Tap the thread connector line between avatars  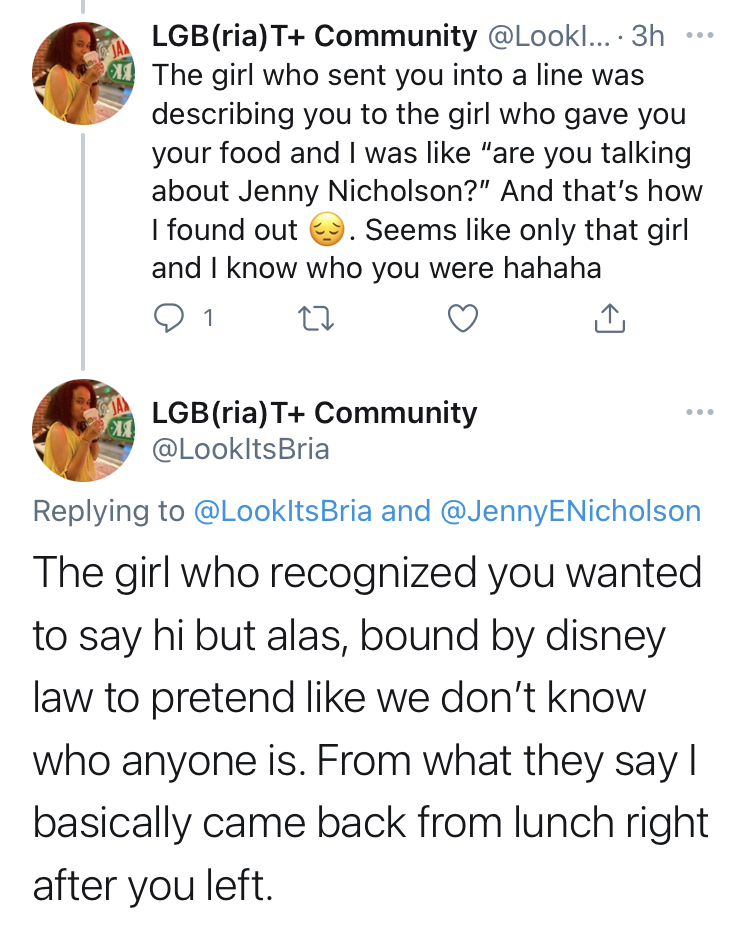coord(83,251)
